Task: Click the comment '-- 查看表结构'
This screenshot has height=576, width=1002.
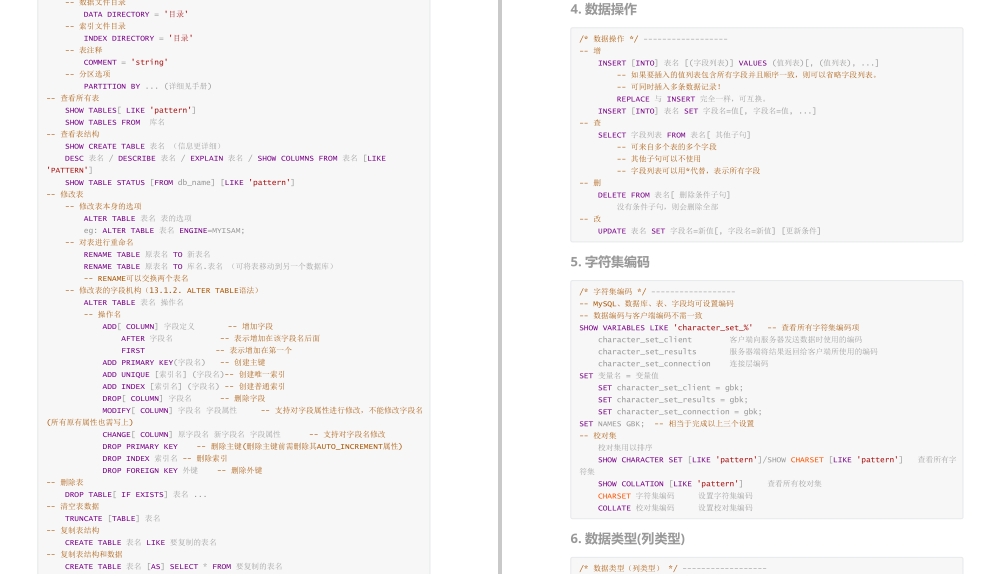Action: (73, 134)
